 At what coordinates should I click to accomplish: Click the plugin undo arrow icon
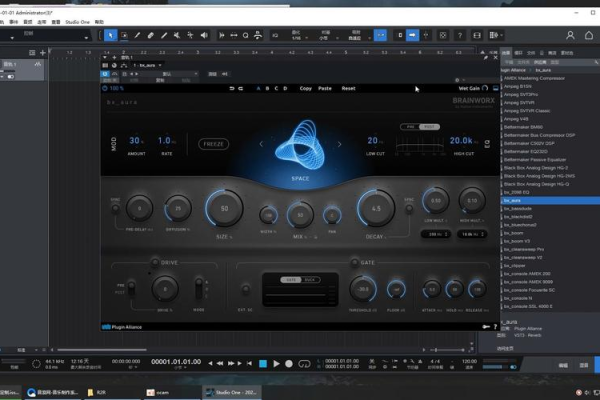tap(230, 88)
